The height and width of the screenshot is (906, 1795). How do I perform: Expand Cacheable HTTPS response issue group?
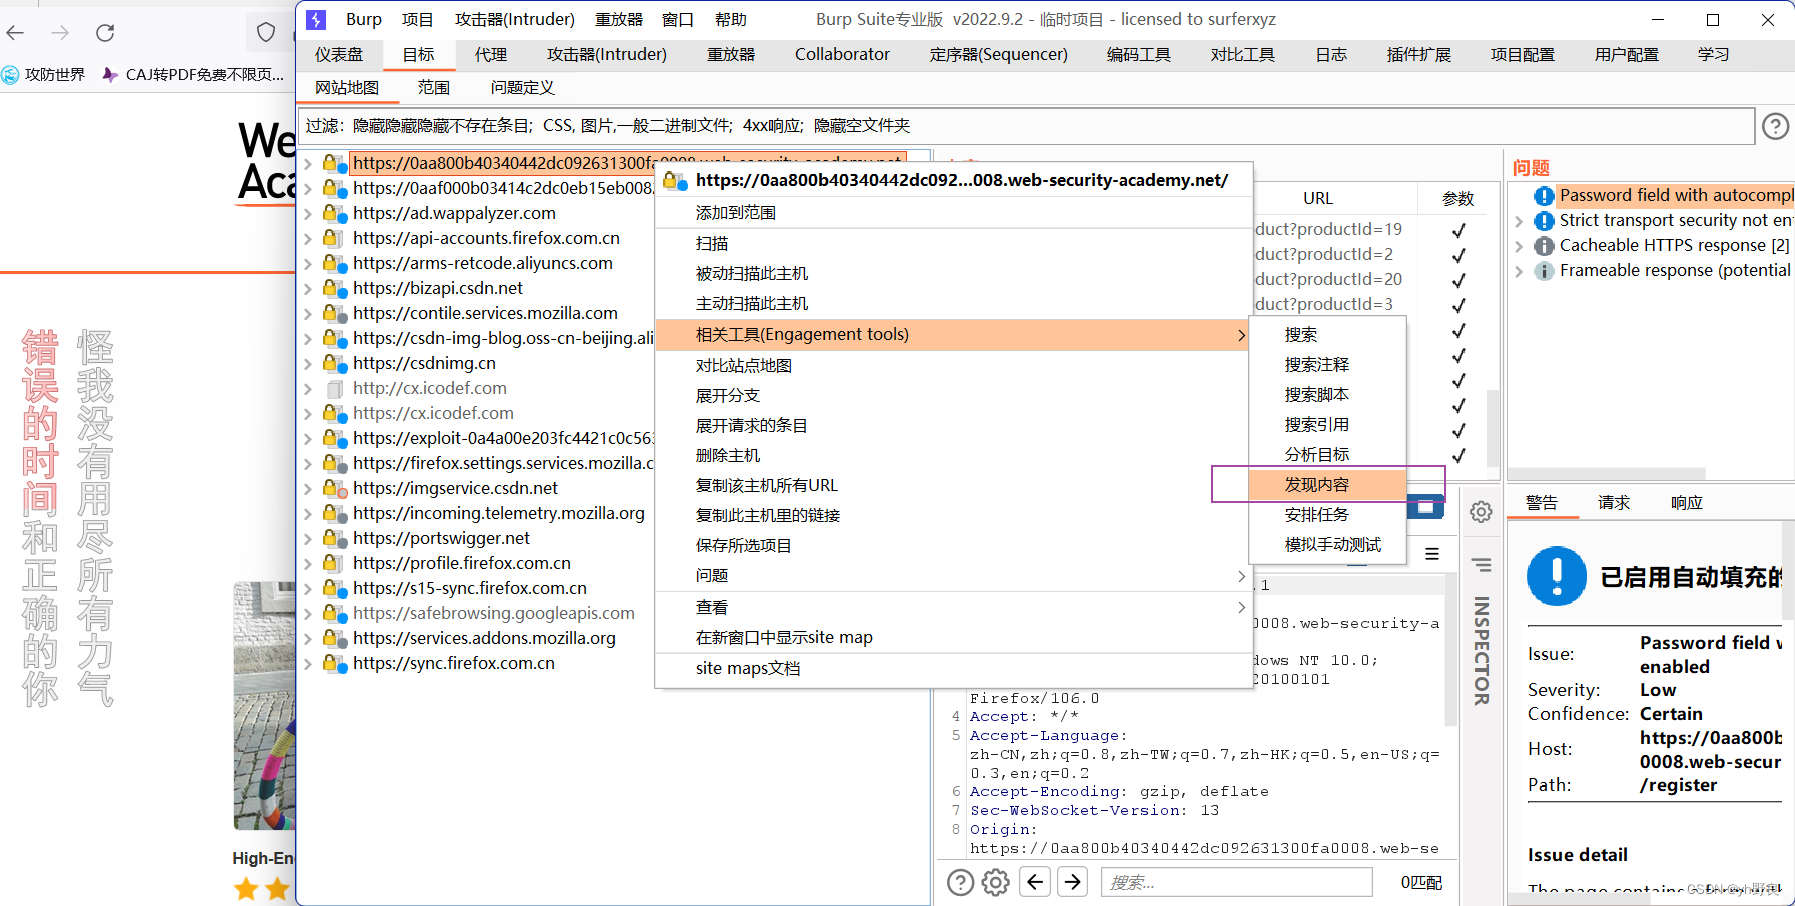point(1519,246)
